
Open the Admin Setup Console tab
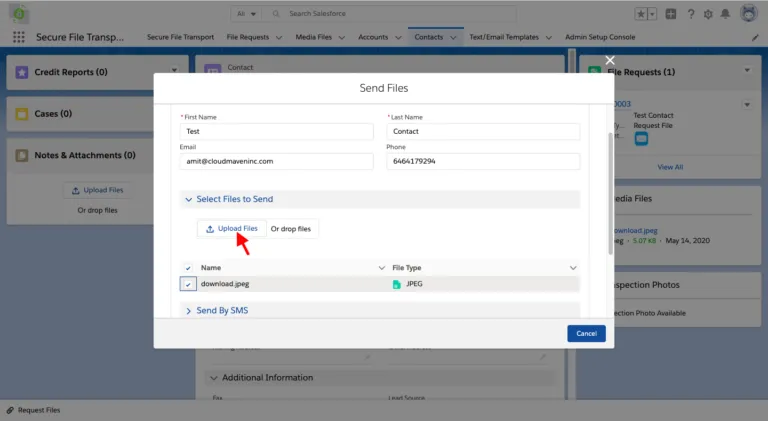600,37
